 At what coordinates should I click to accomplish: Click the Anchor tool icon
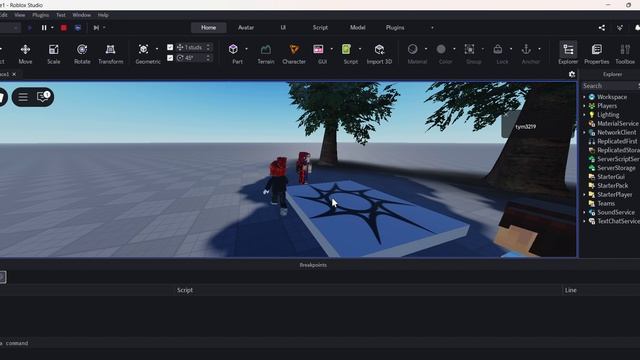pos(526,50)
